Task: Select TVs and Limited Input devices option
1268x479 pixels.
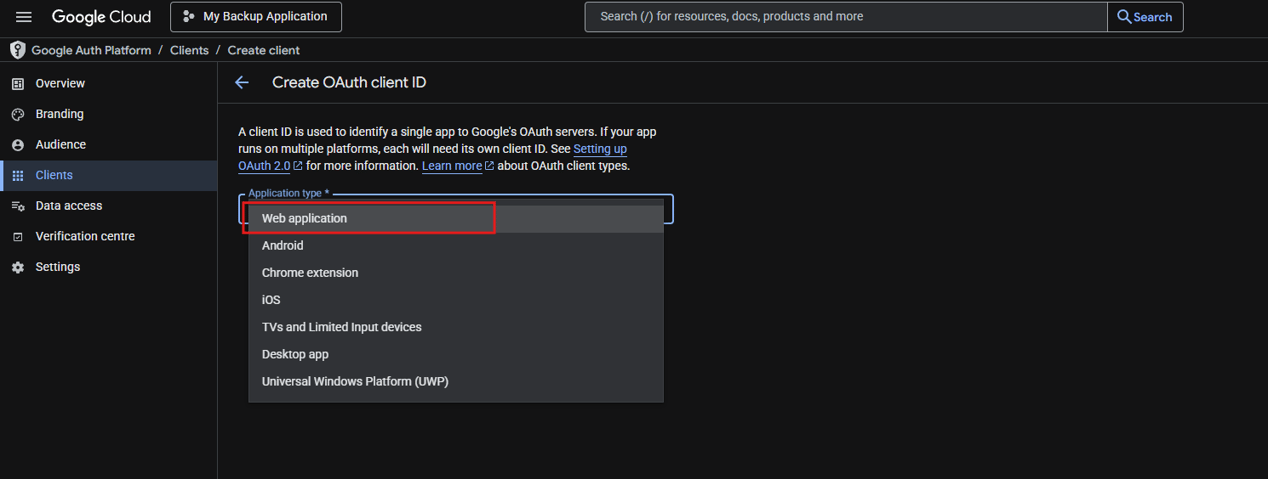Action: click(456, 327)
